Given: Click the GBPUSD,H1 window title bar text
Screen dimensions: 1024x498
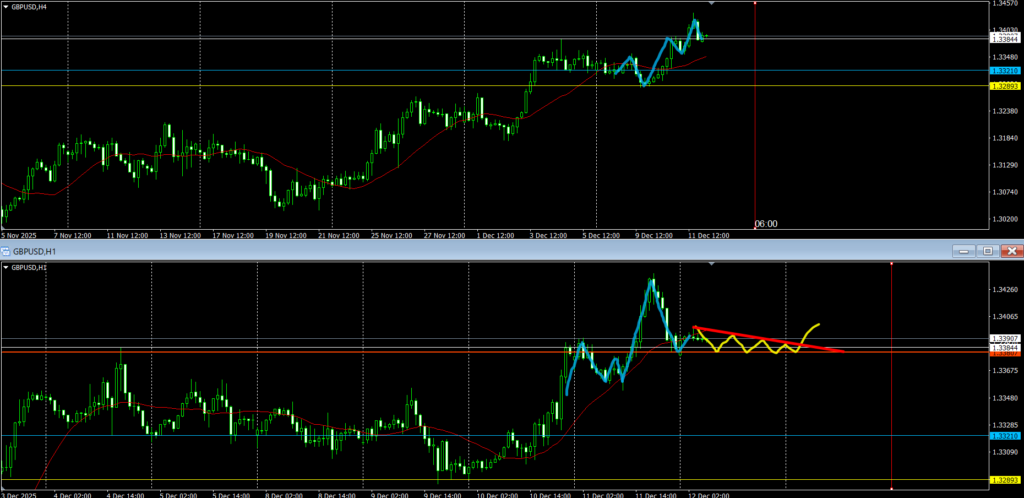Looking at the screenshot, I should click(x=34, y=251).
